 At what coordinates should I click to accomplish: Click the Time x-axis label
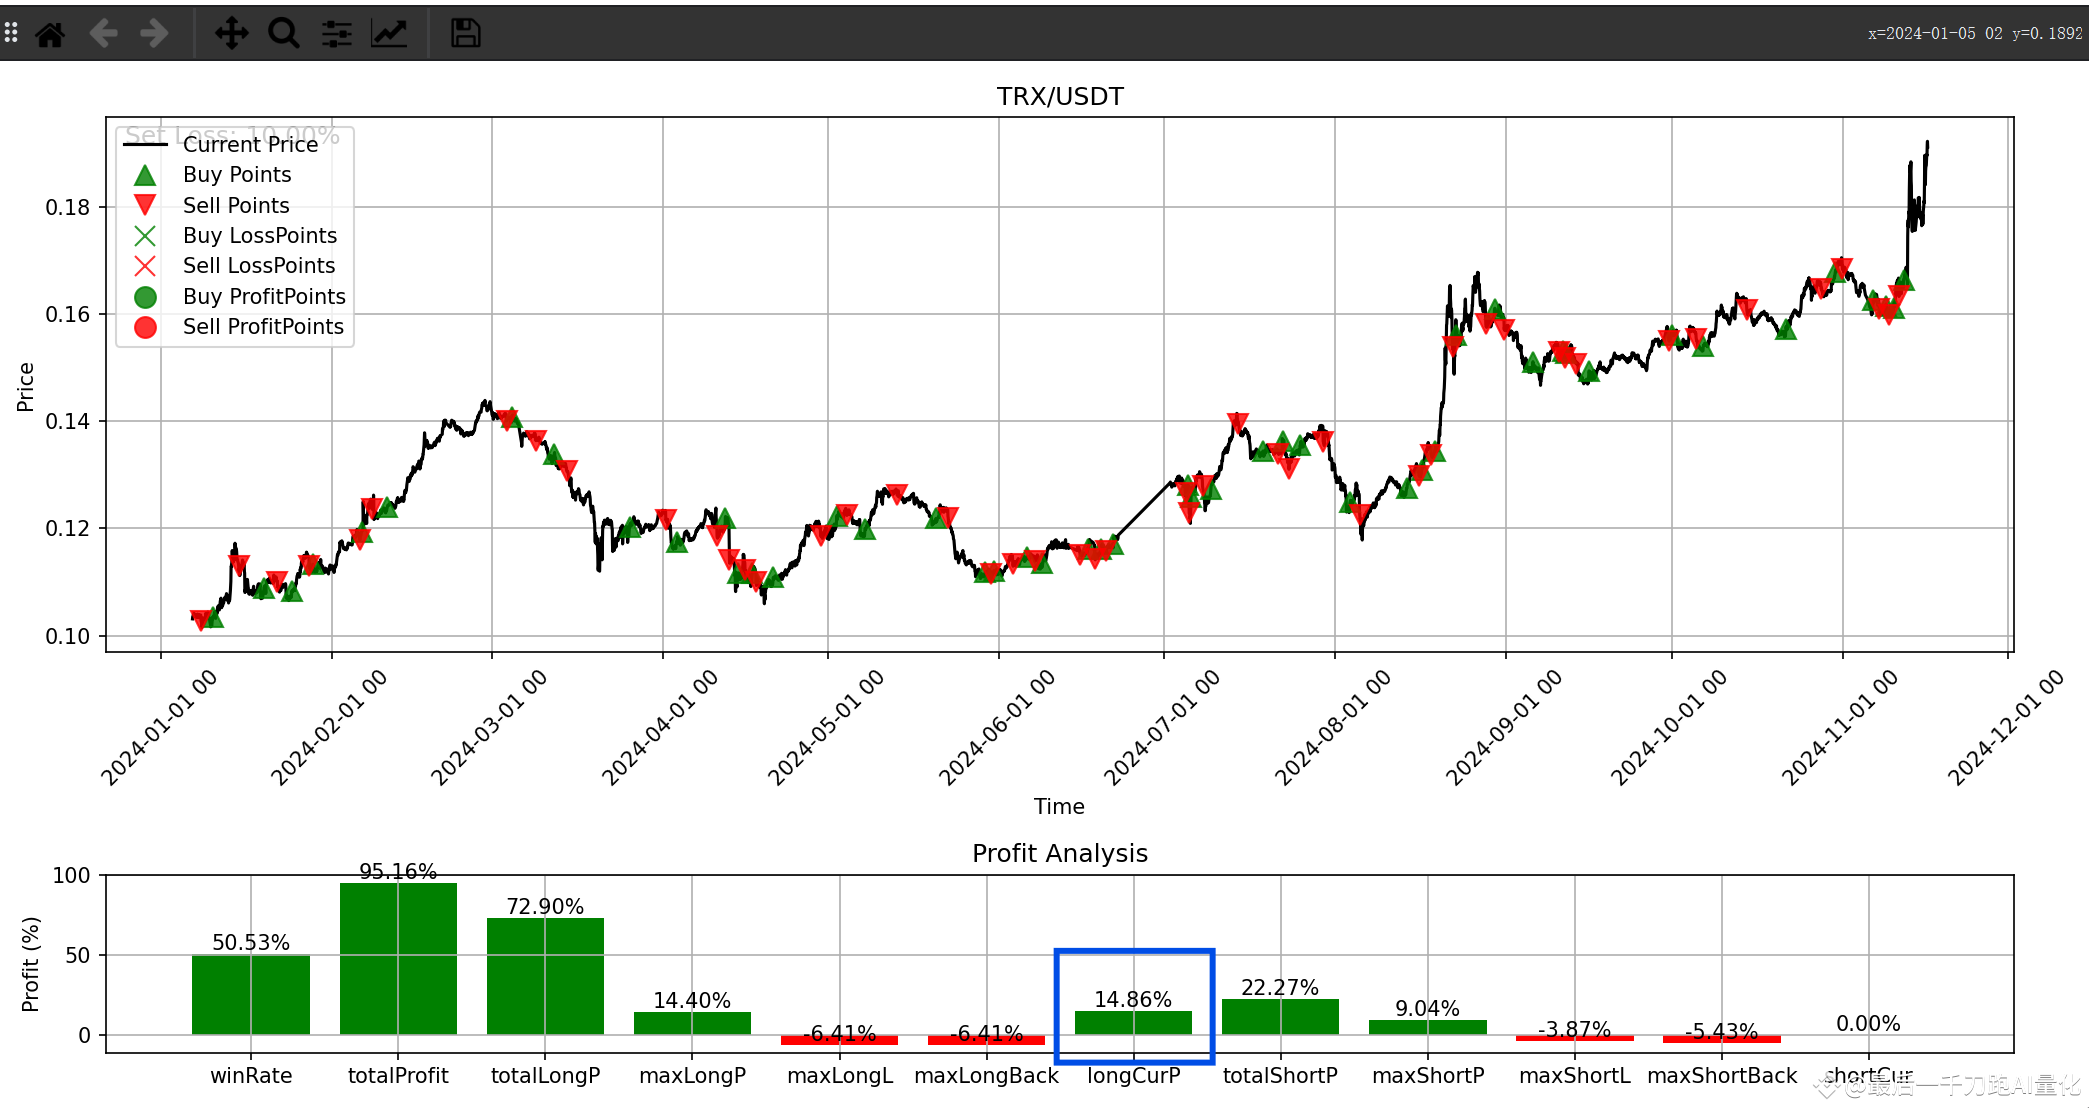pyautogui.click(x=1059, y=806)
